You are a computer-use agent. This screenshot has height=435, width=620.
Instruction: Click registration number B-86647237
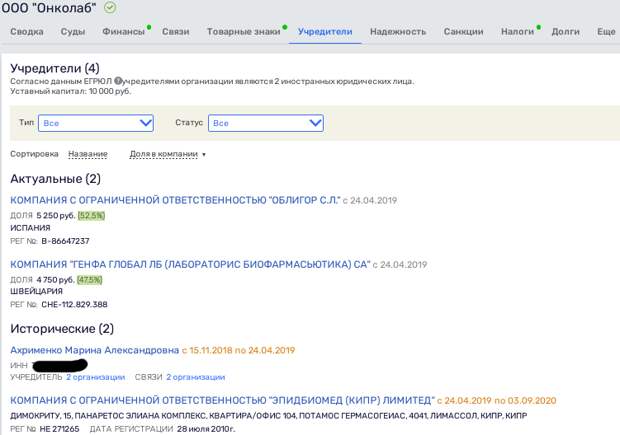65,241
